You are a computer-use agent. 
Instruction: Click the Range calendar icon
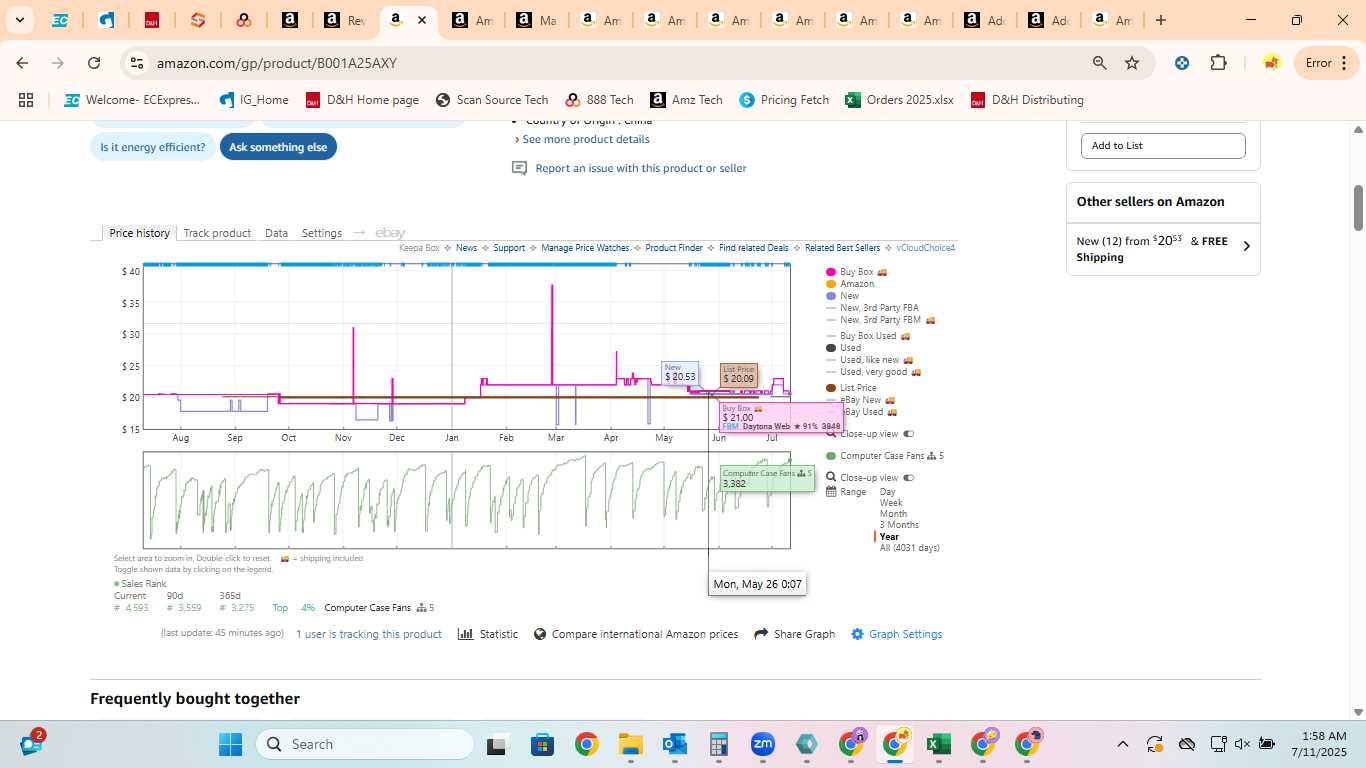point(831,492)
